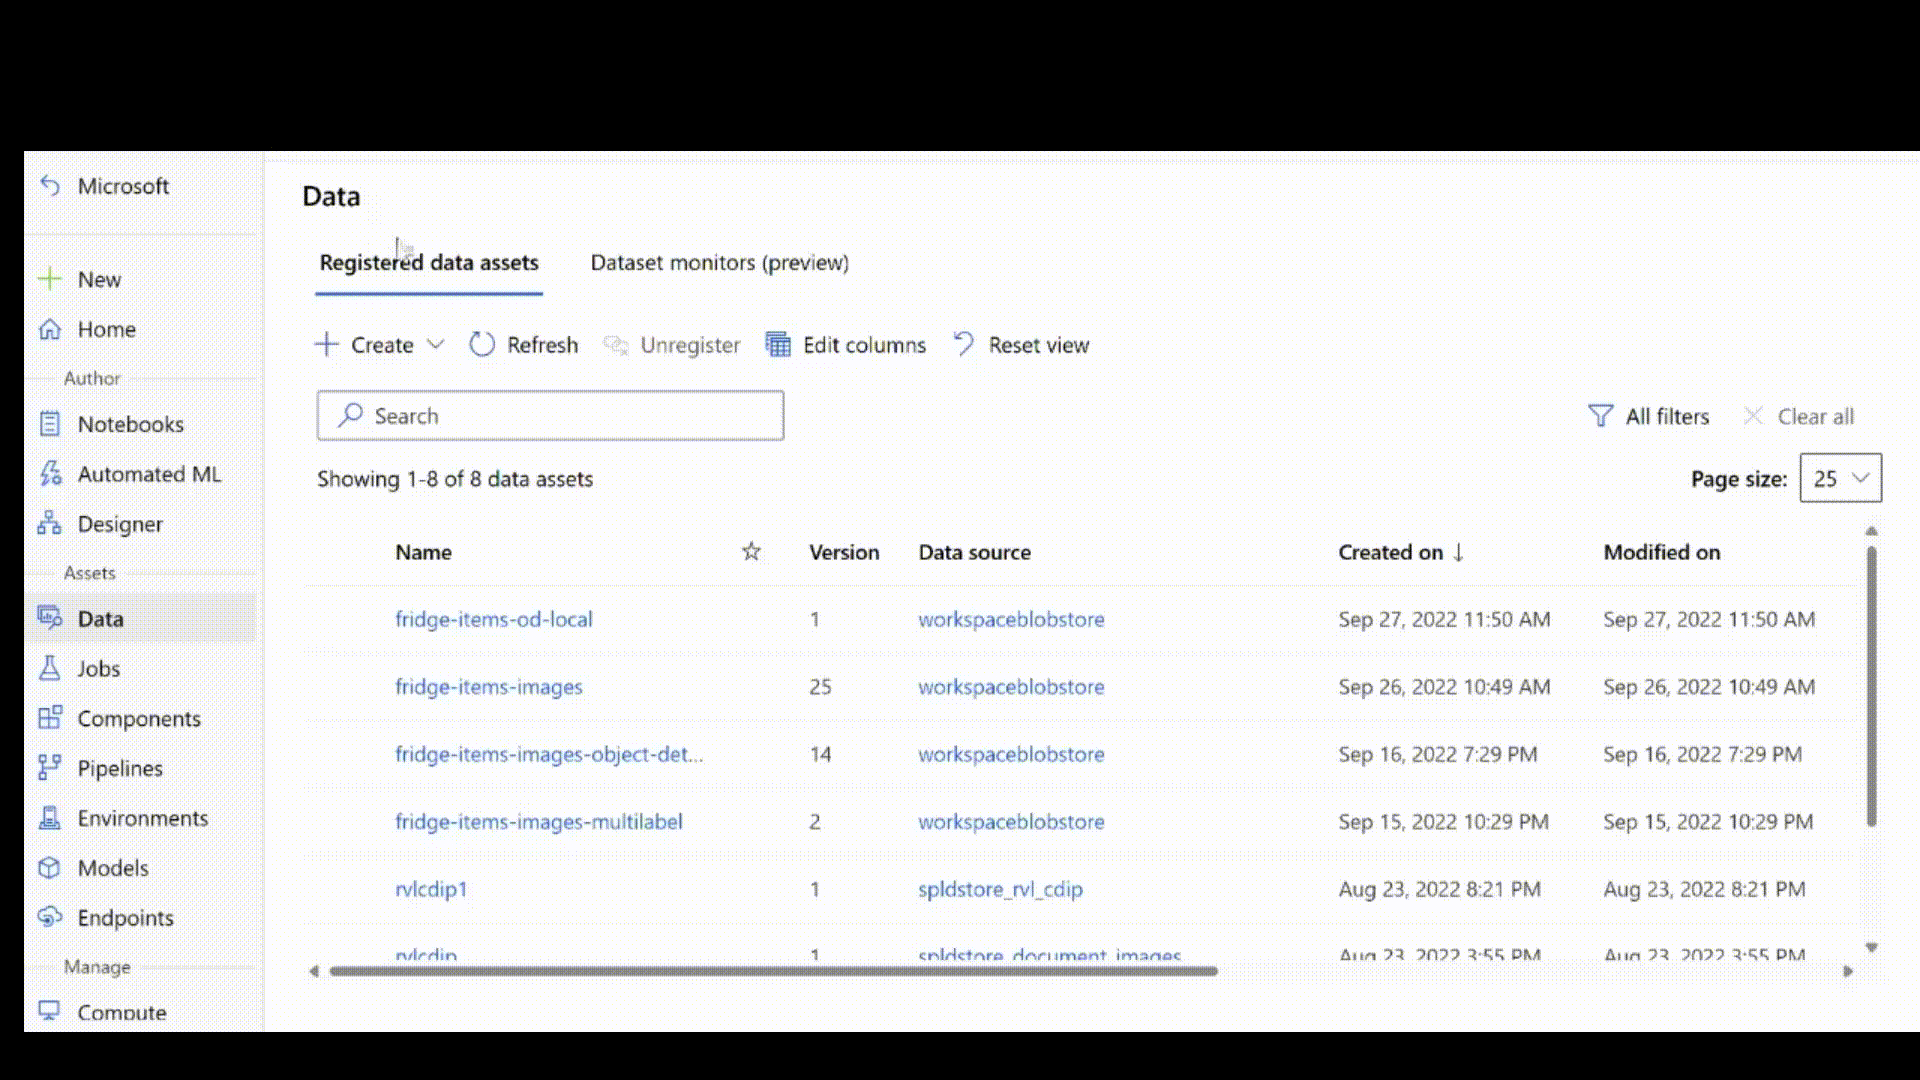
Task: Navigate to Models section
Action: coord(113,866)
